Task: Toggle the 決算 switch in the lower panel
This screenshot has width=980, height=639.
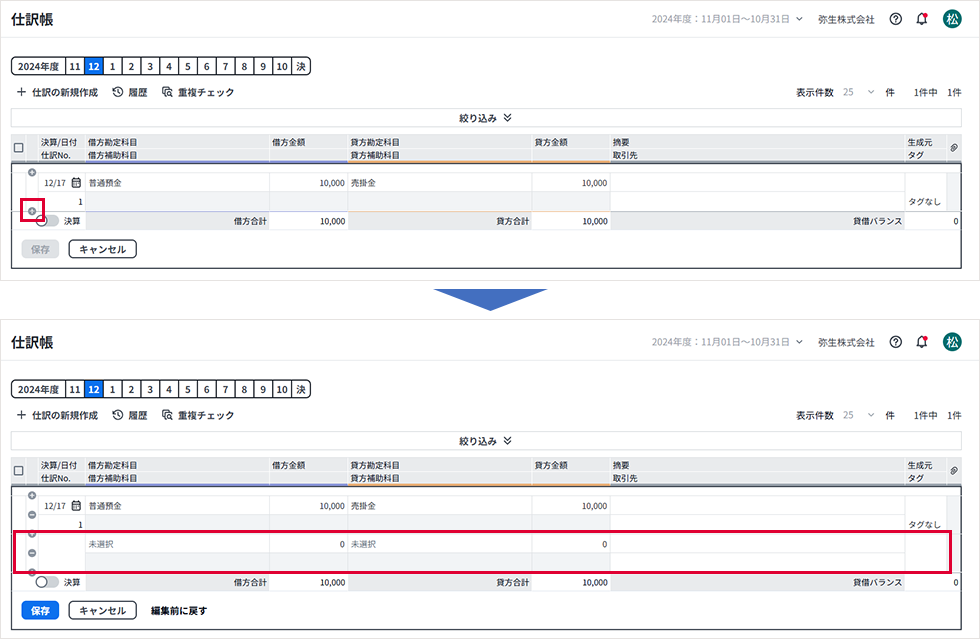Action: [x=47, y=582]
